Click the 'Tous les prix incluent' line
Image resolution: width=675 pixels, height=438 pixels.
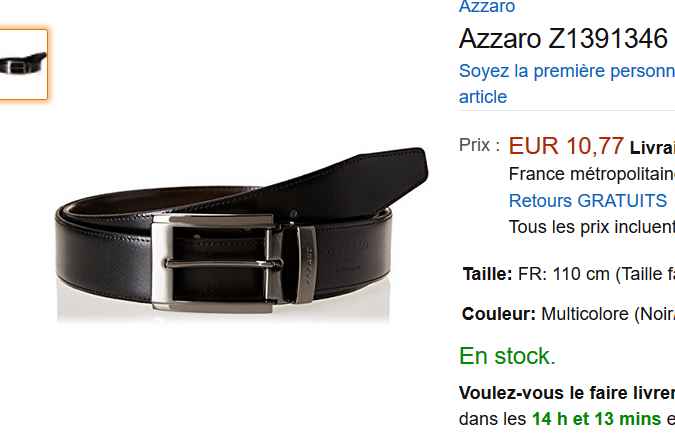[592, 227]
